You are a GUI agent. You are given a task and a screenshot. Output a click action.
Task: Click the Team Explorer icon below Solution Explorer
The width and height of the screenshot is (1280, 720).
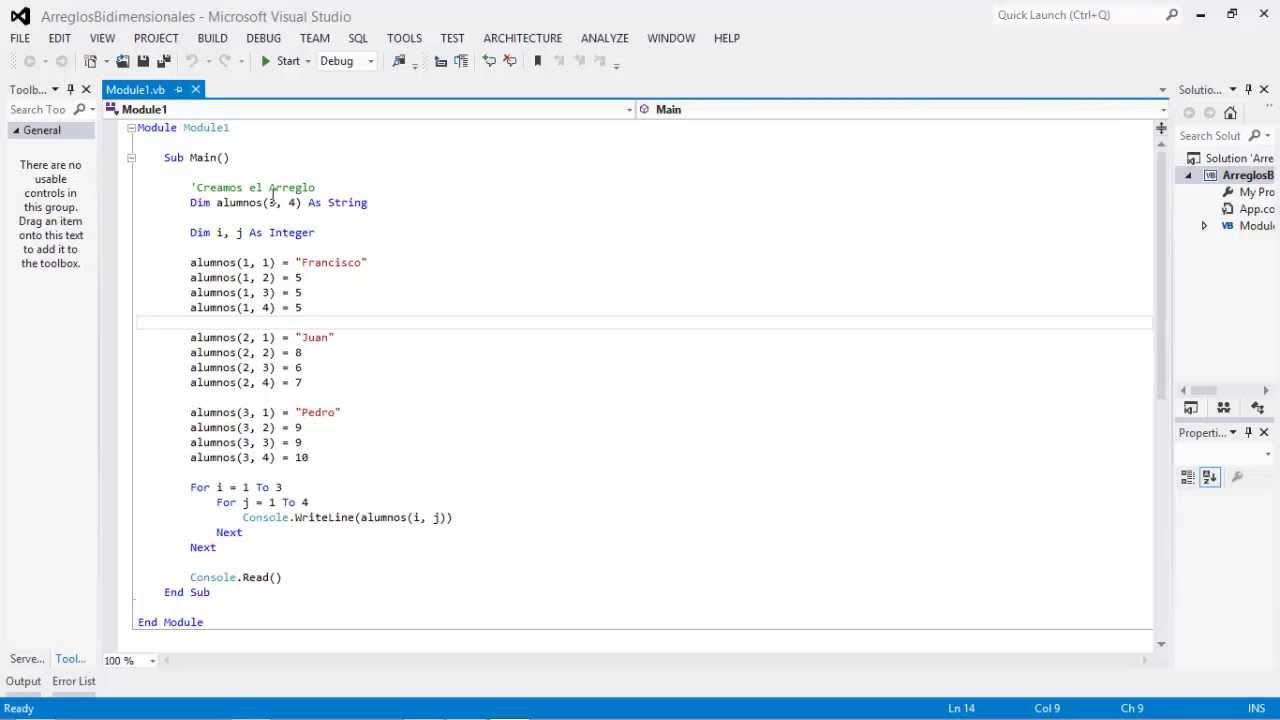click(1223, 407)
